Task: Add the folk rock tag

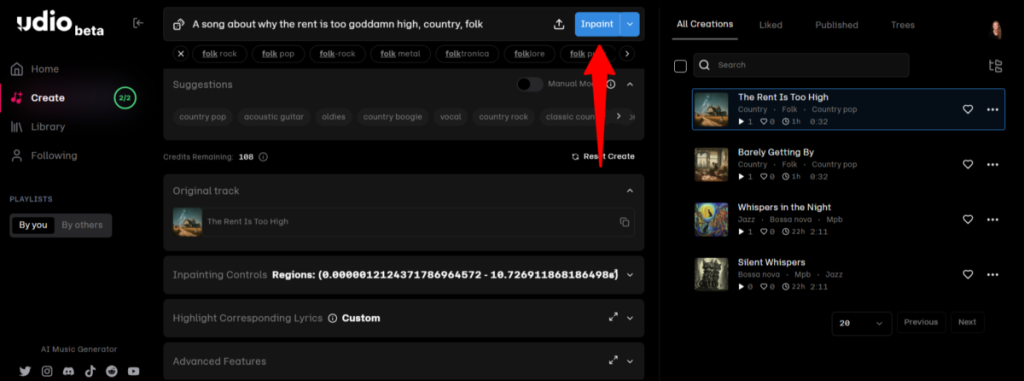Action: click(x=219, y=54)
